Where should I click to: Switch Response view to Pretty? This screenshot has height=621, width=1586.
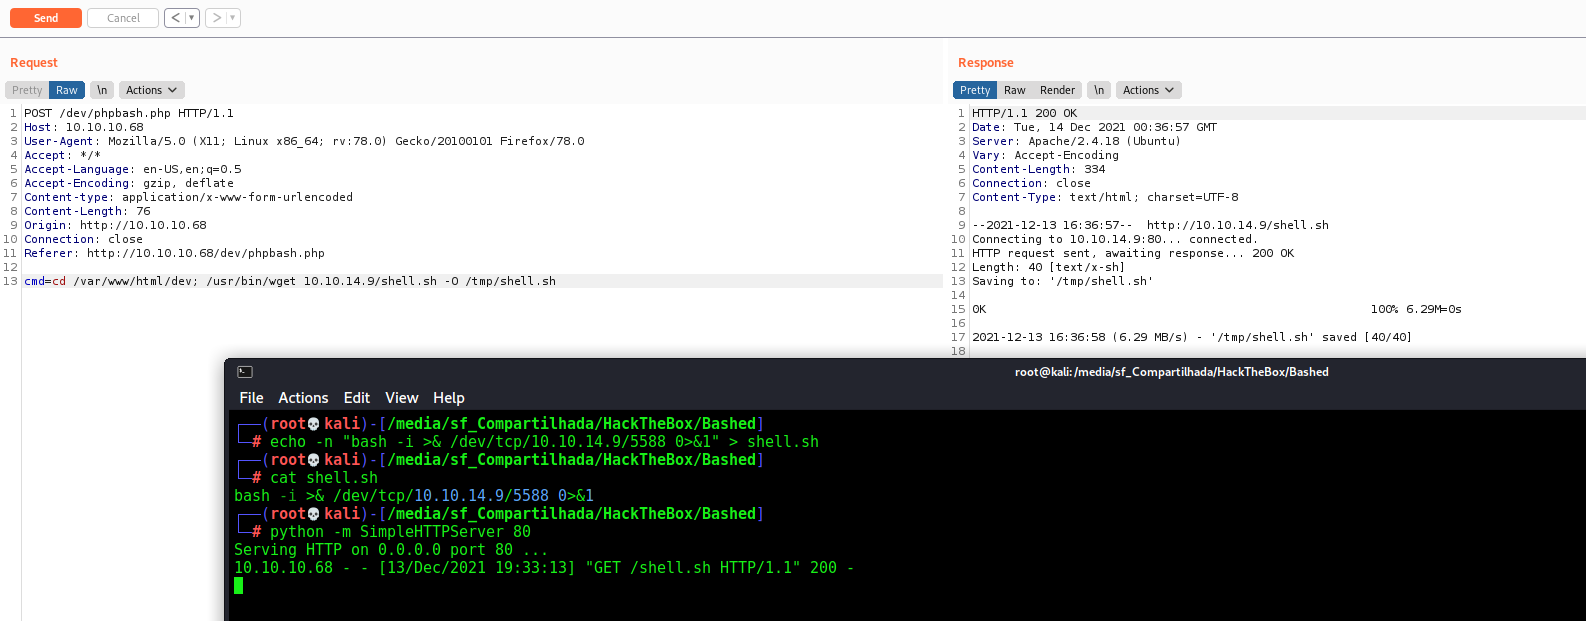coord(975,90)
